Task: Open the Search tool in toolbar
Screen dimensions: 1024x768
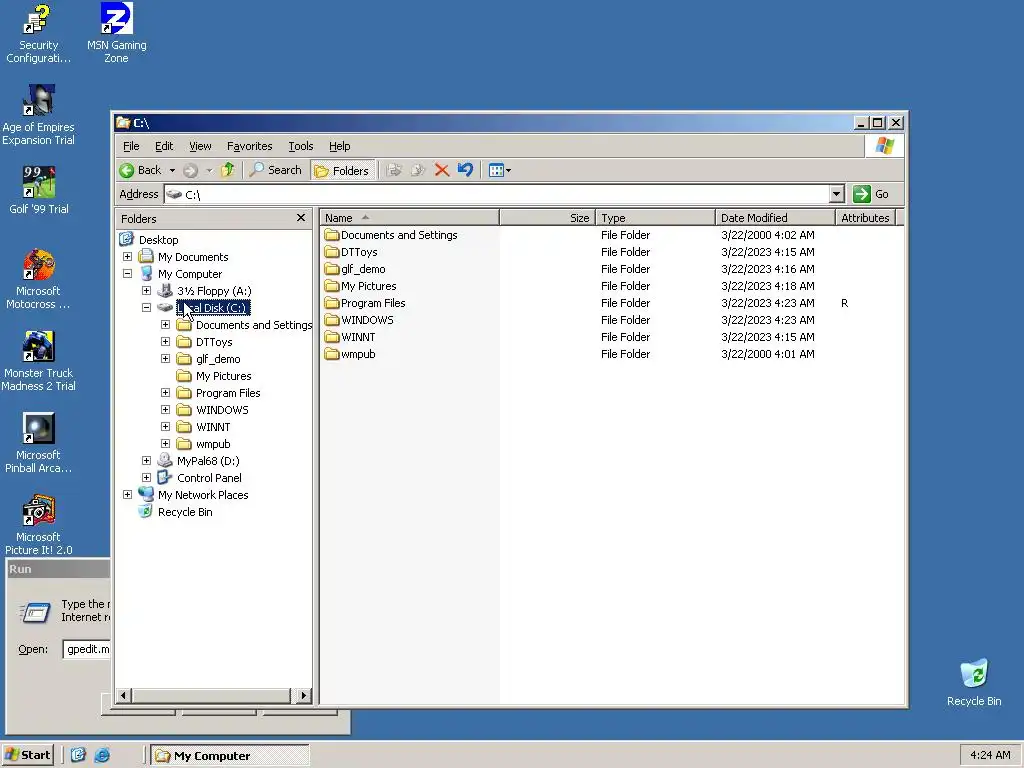Action: click(x=276, y=170)
